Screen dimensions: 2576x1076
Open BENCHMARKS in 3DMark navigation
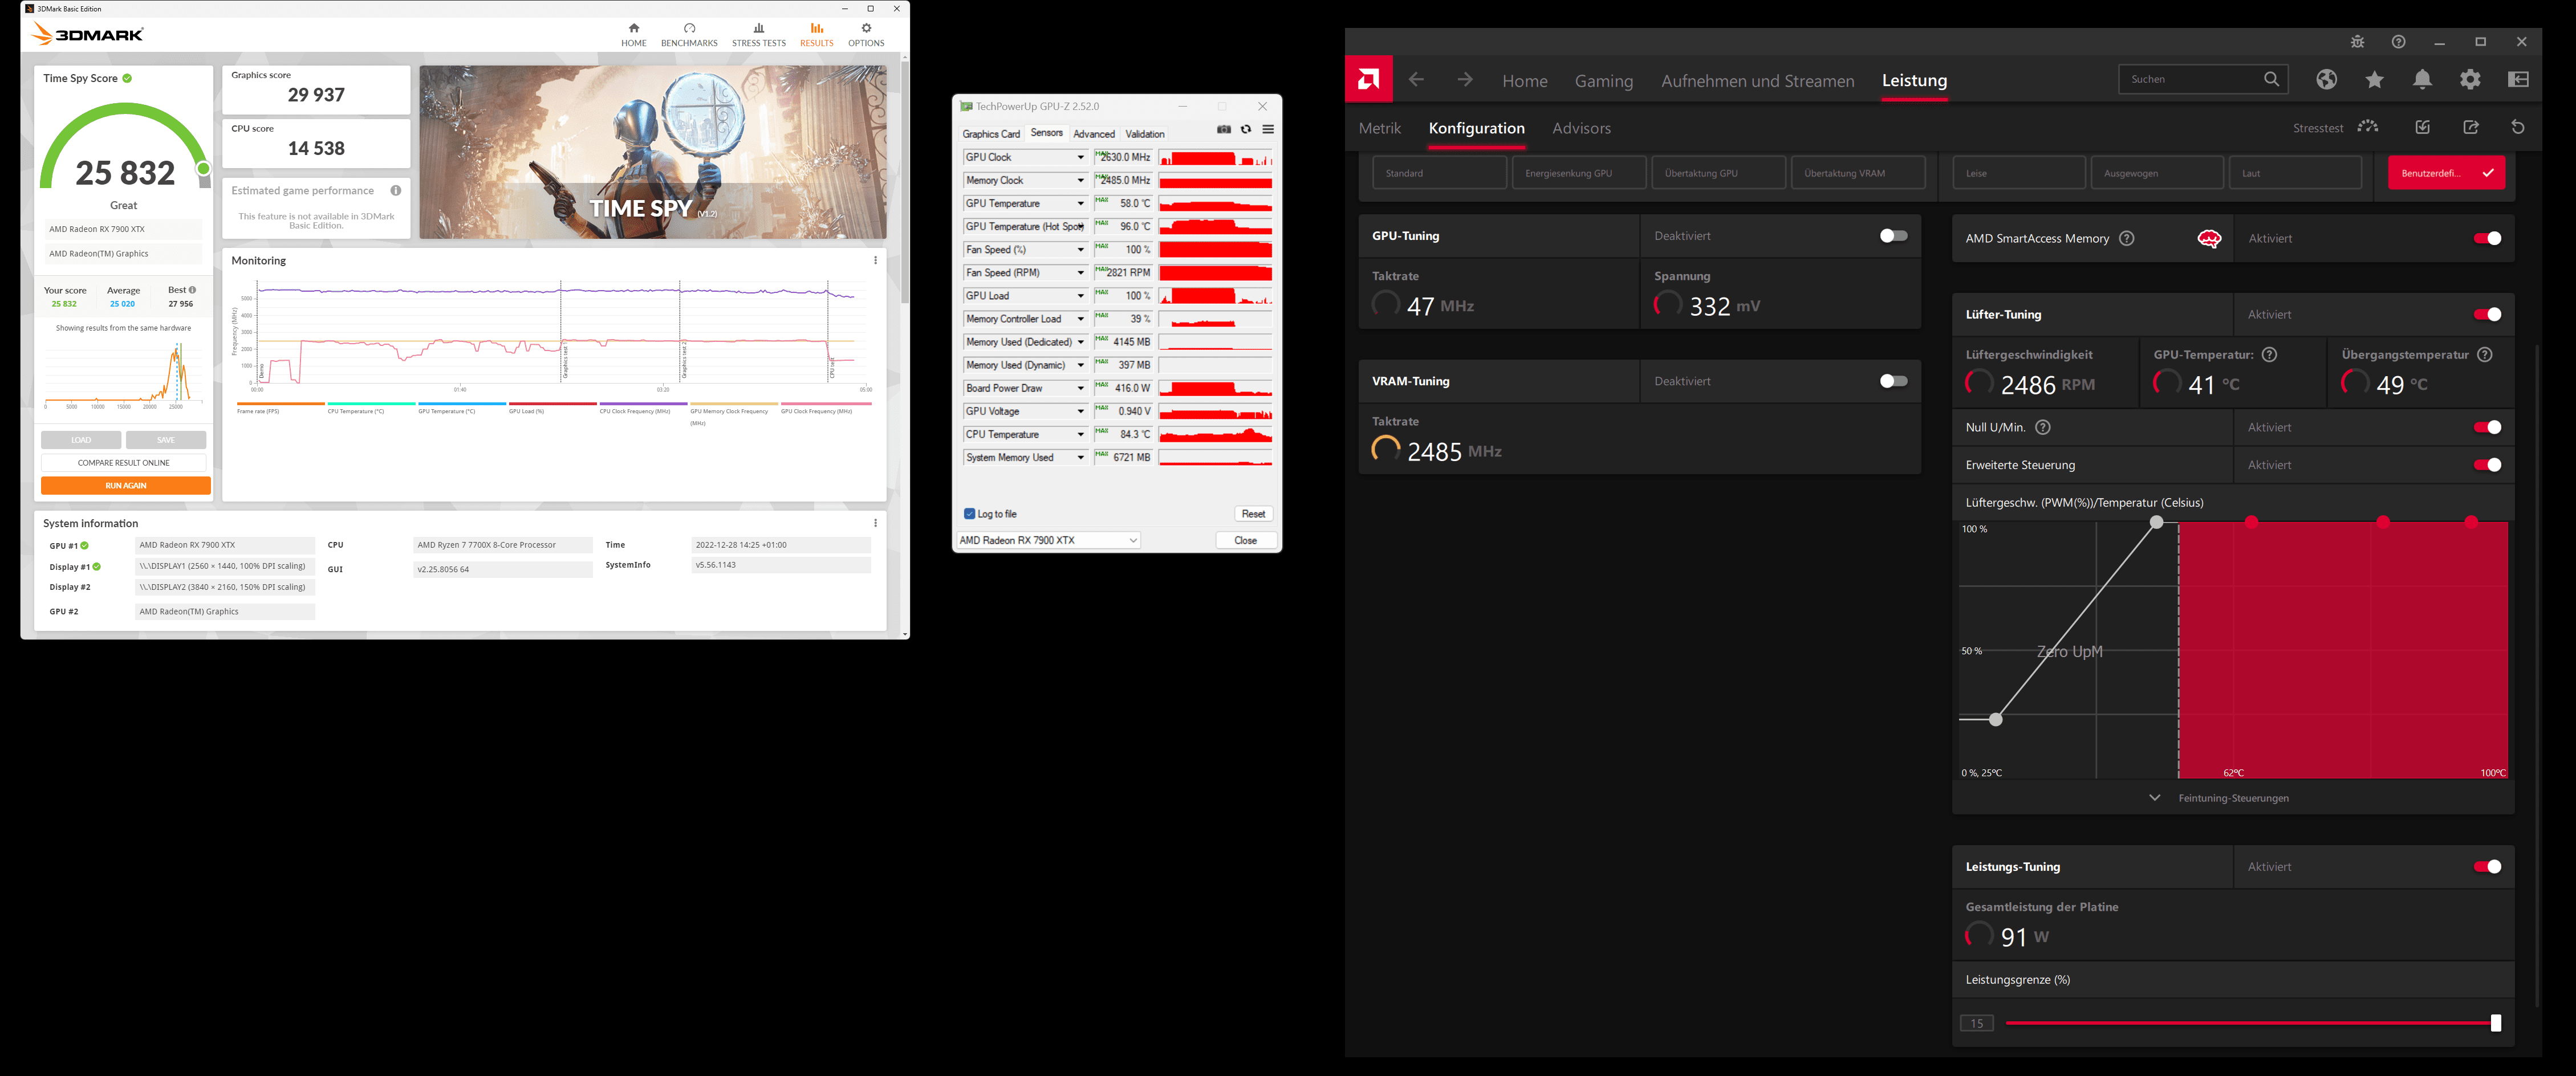689,35
